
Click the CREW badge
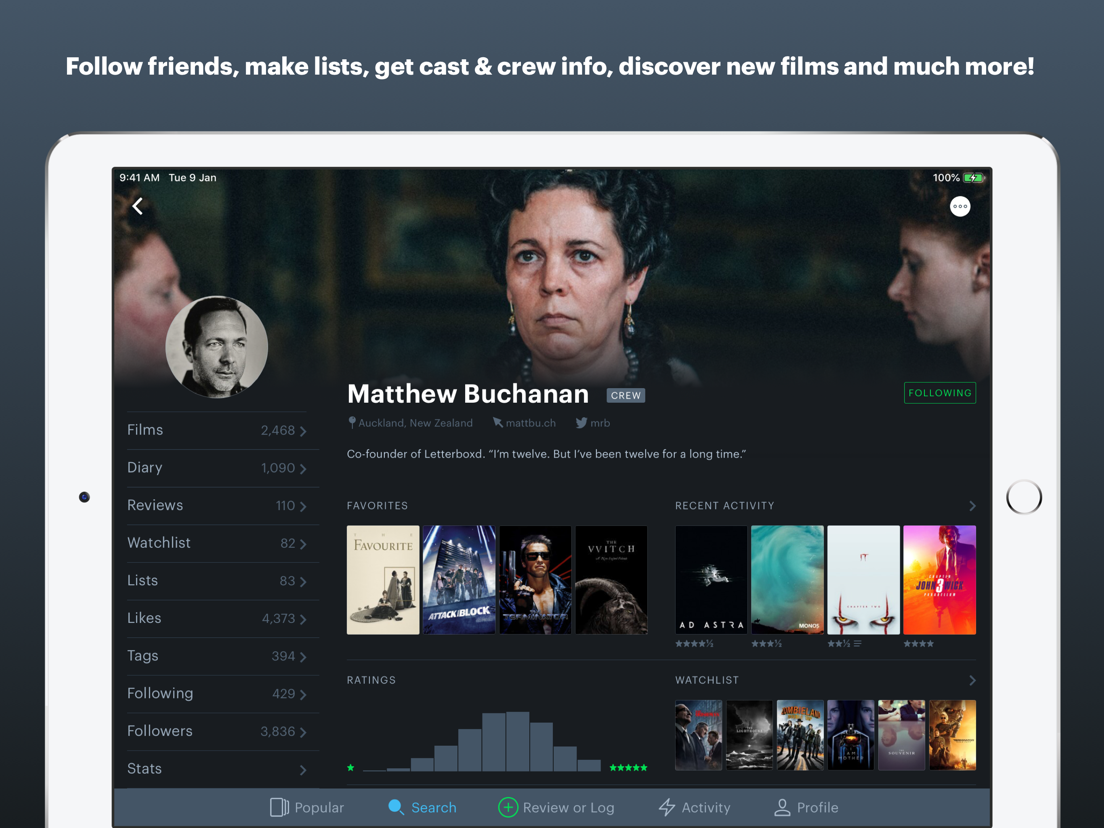626,395
